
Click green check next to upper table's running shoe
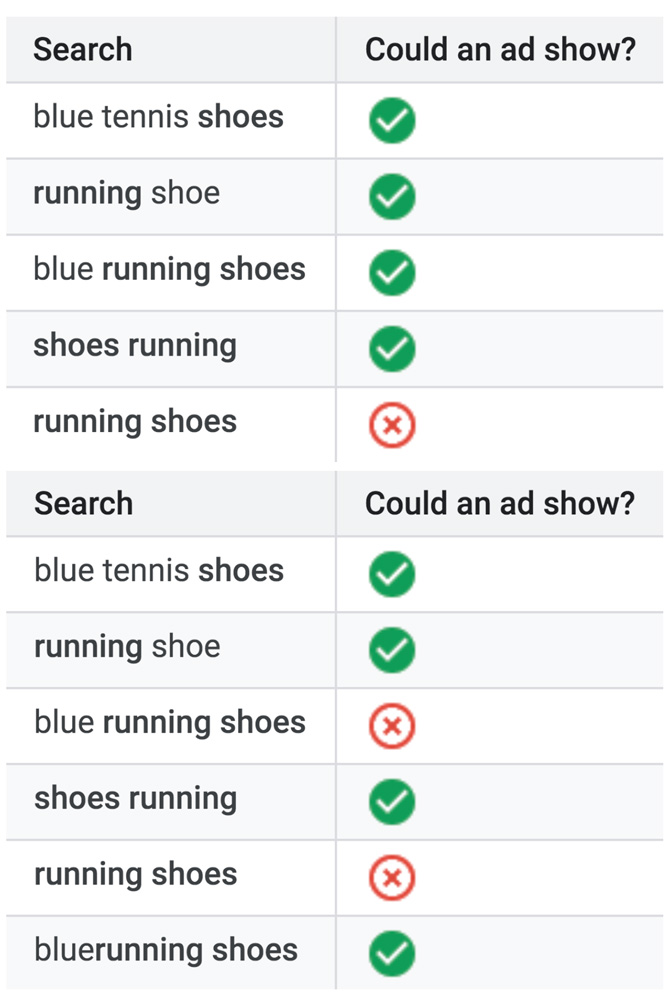pyautogui.click(x=392, y=197)
